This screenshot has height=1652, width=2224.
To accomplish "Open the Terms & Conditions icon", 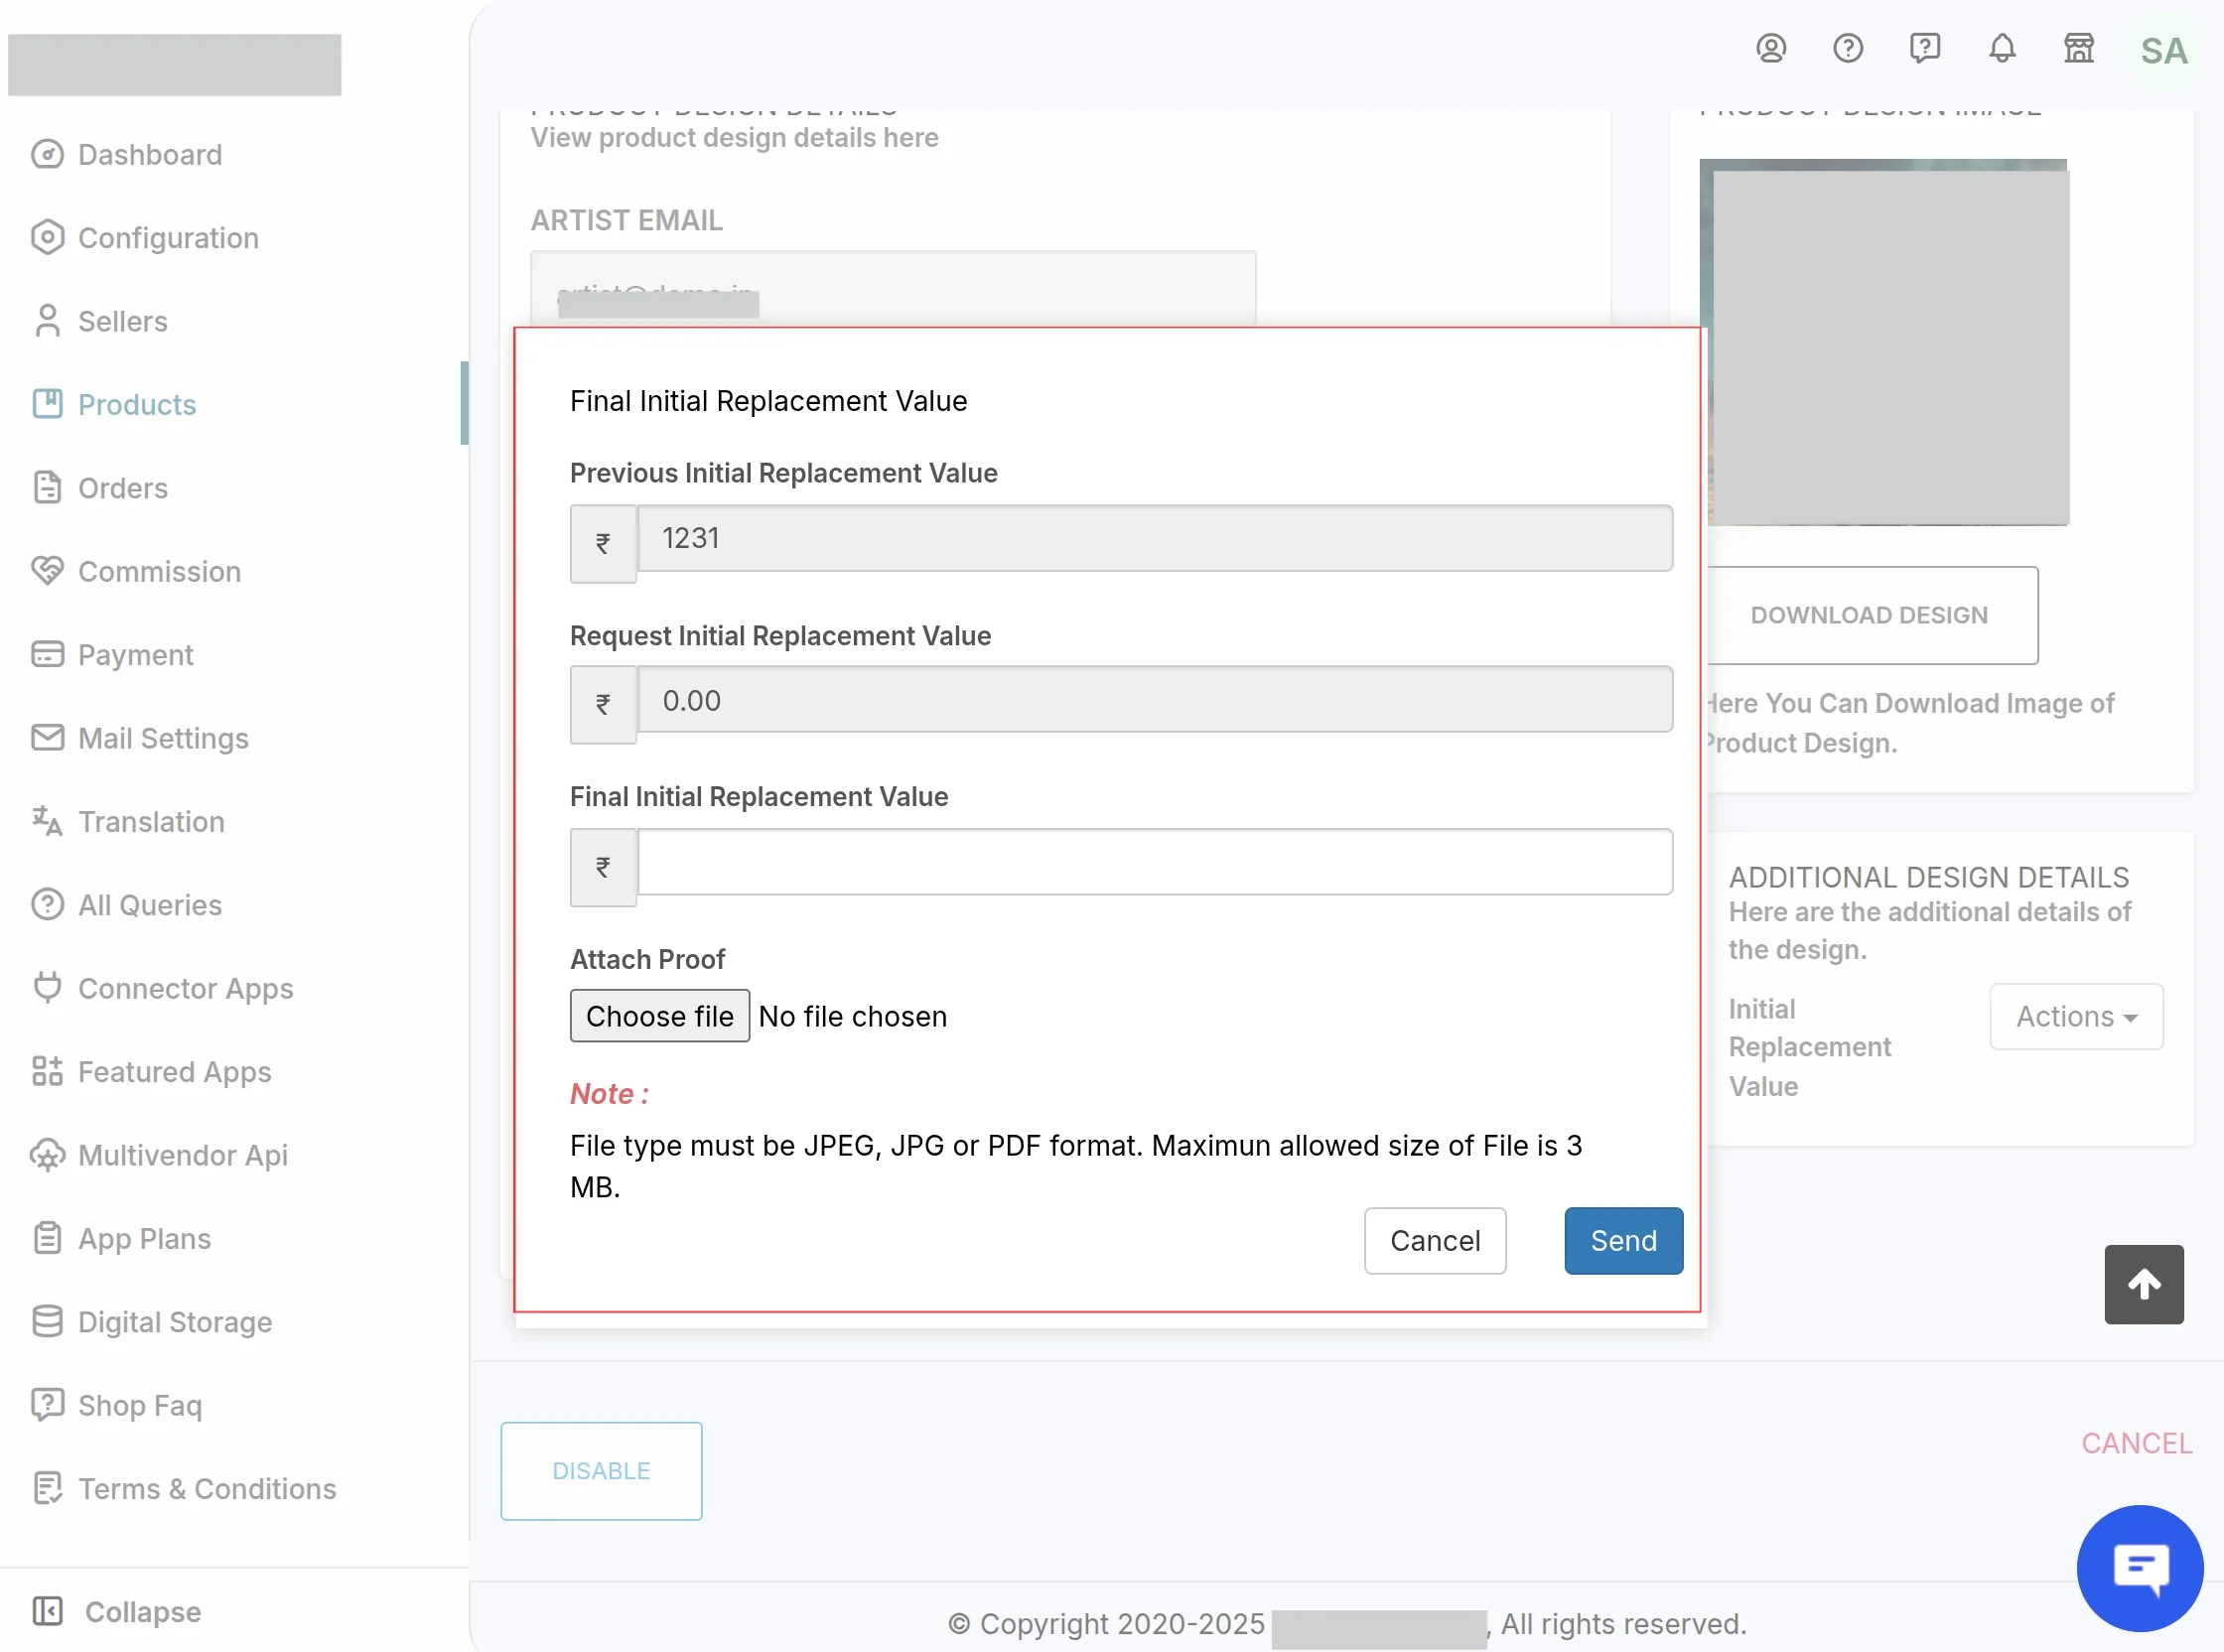I will pos(47,1488).
